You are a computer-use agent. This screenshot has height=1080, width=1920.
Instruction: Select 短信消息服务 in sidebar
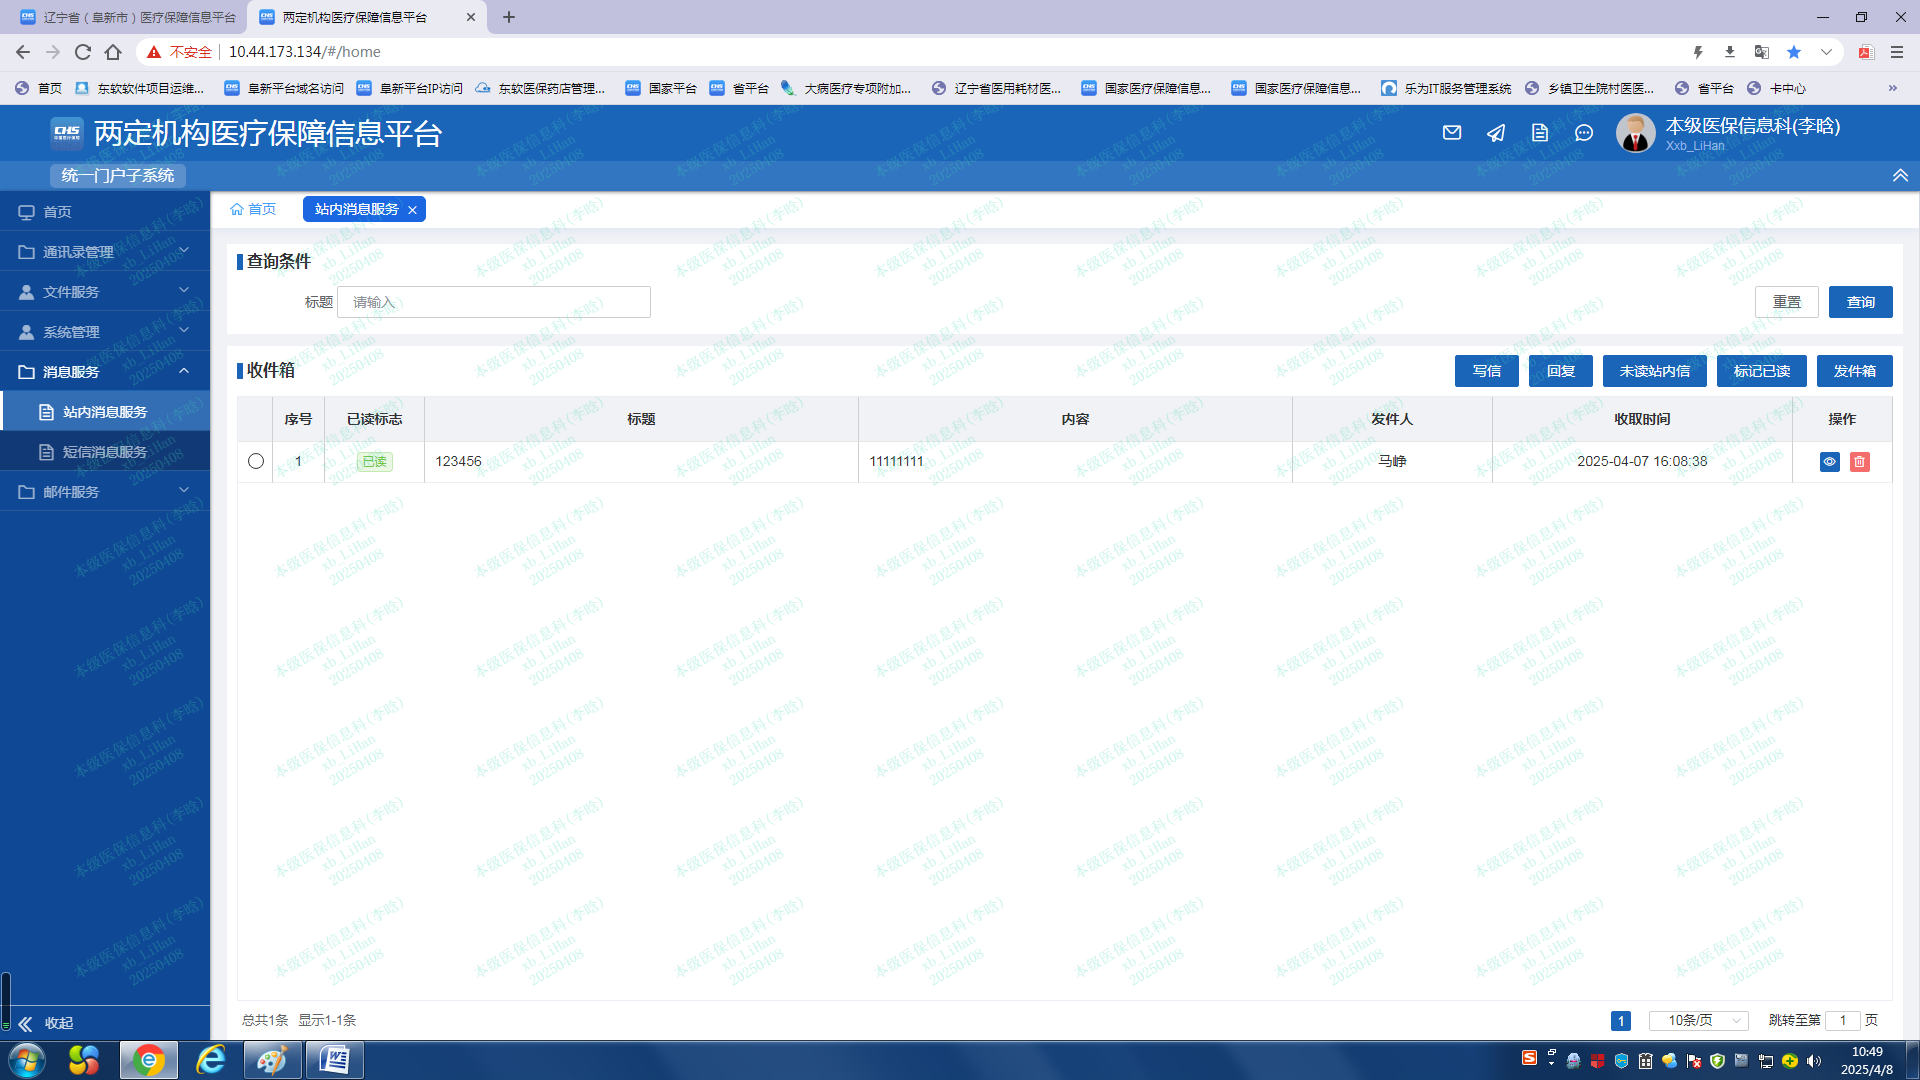[x=105, y=452]
